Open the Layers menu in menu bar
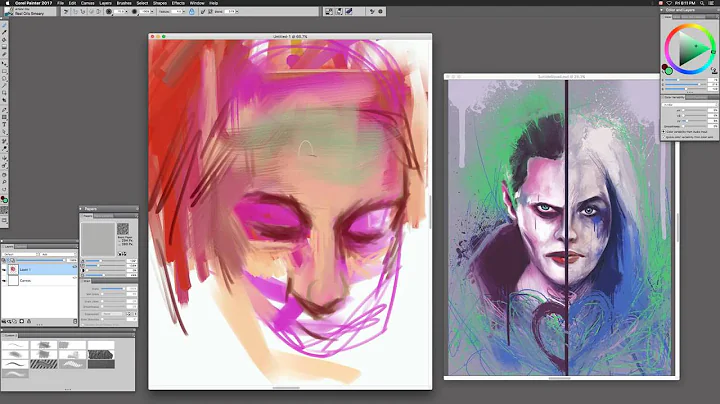The image size is (720, 404). point(105,3)
